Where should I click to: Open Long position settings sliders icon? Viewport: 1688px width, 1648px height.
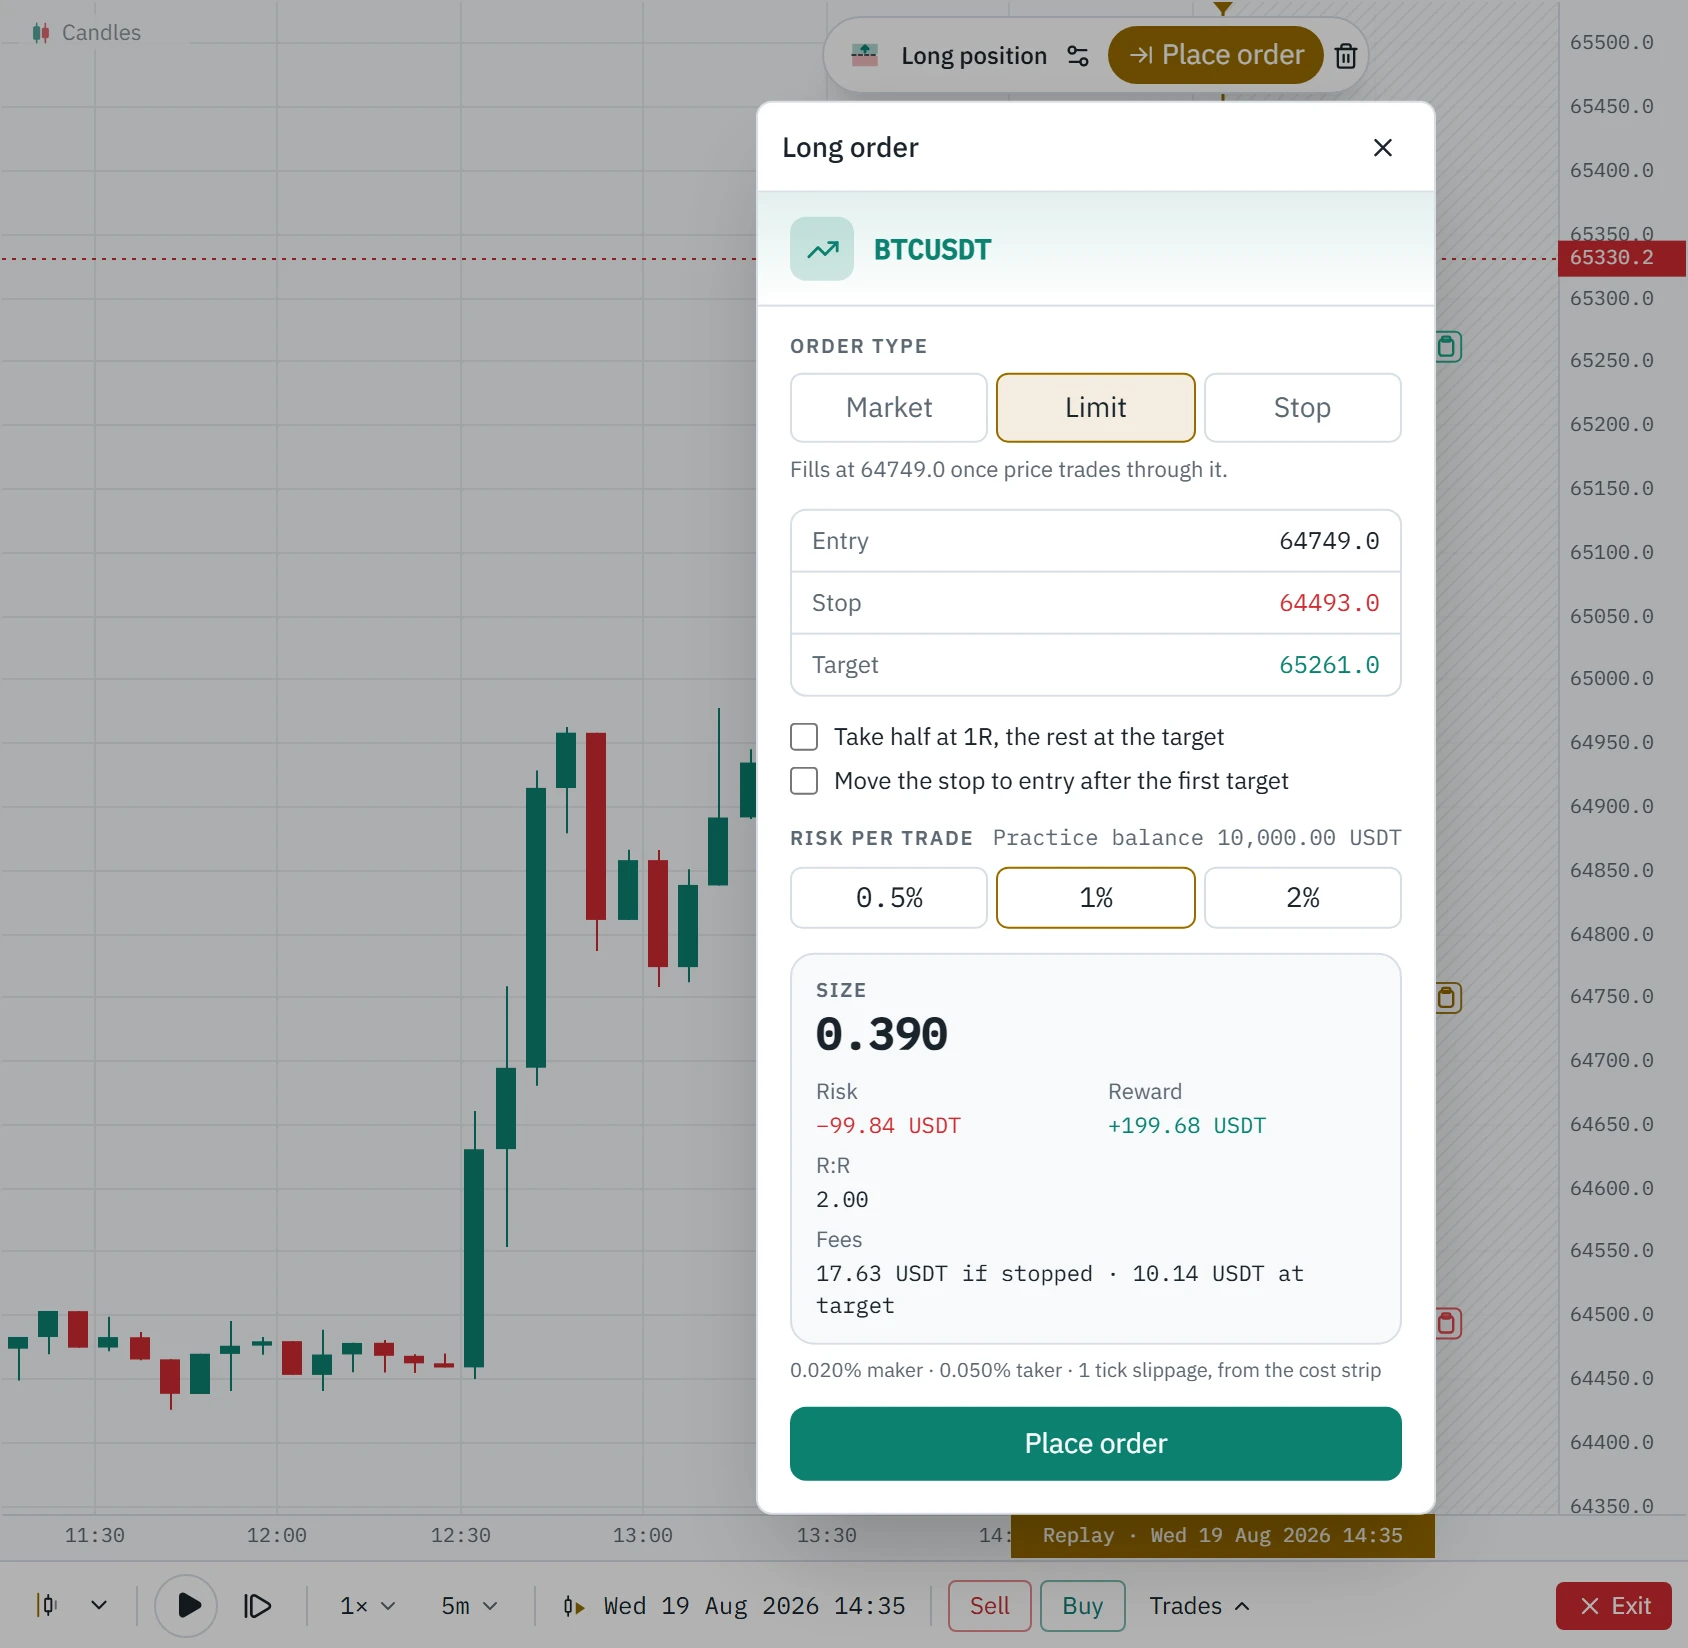click(x=1078, y=56)
